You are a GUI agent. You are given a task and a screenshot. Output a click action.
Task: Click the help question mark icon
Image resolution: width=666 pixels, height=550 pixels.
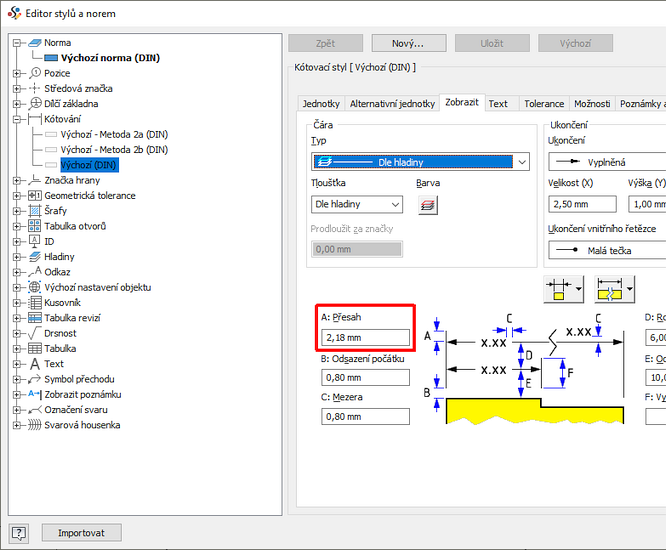point(19,533)
